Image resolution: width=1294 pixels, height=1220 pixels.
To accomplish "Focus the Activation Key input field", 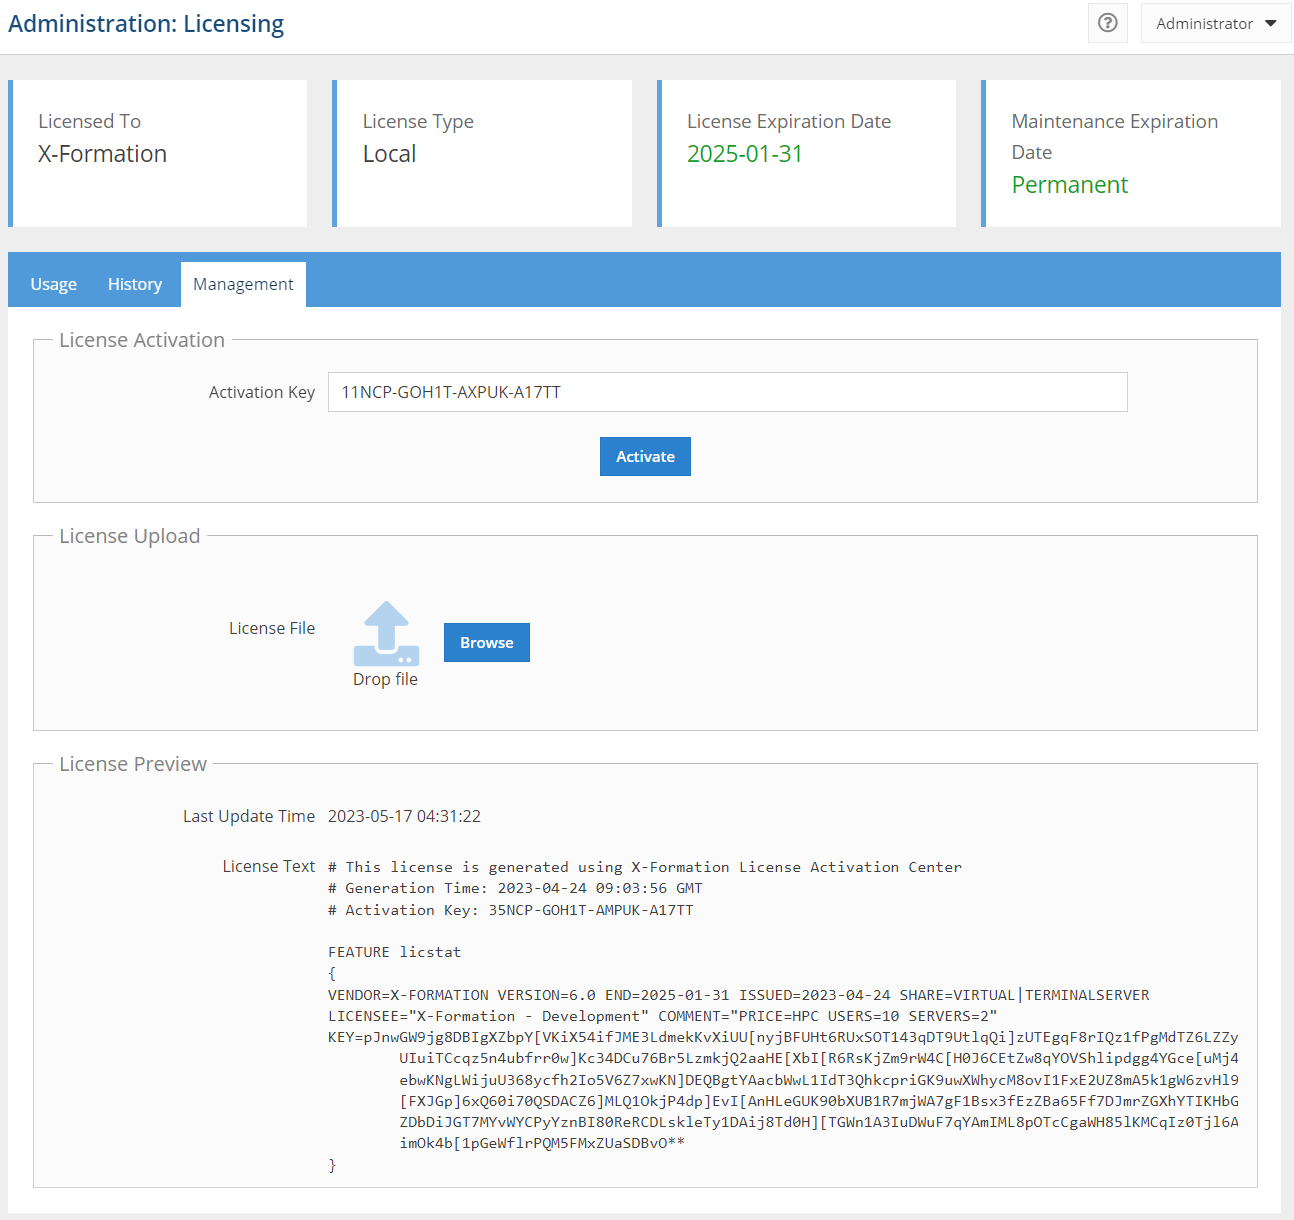I will [x=728, y=392].
